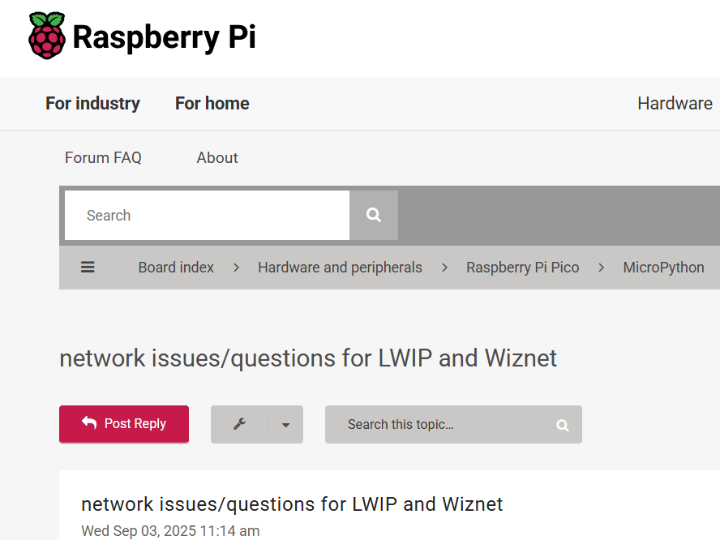Click the reply arrow icon on Post Reply
Image resolution: width=720 pixels, height=540 pixels.
(x=90, y=422)
